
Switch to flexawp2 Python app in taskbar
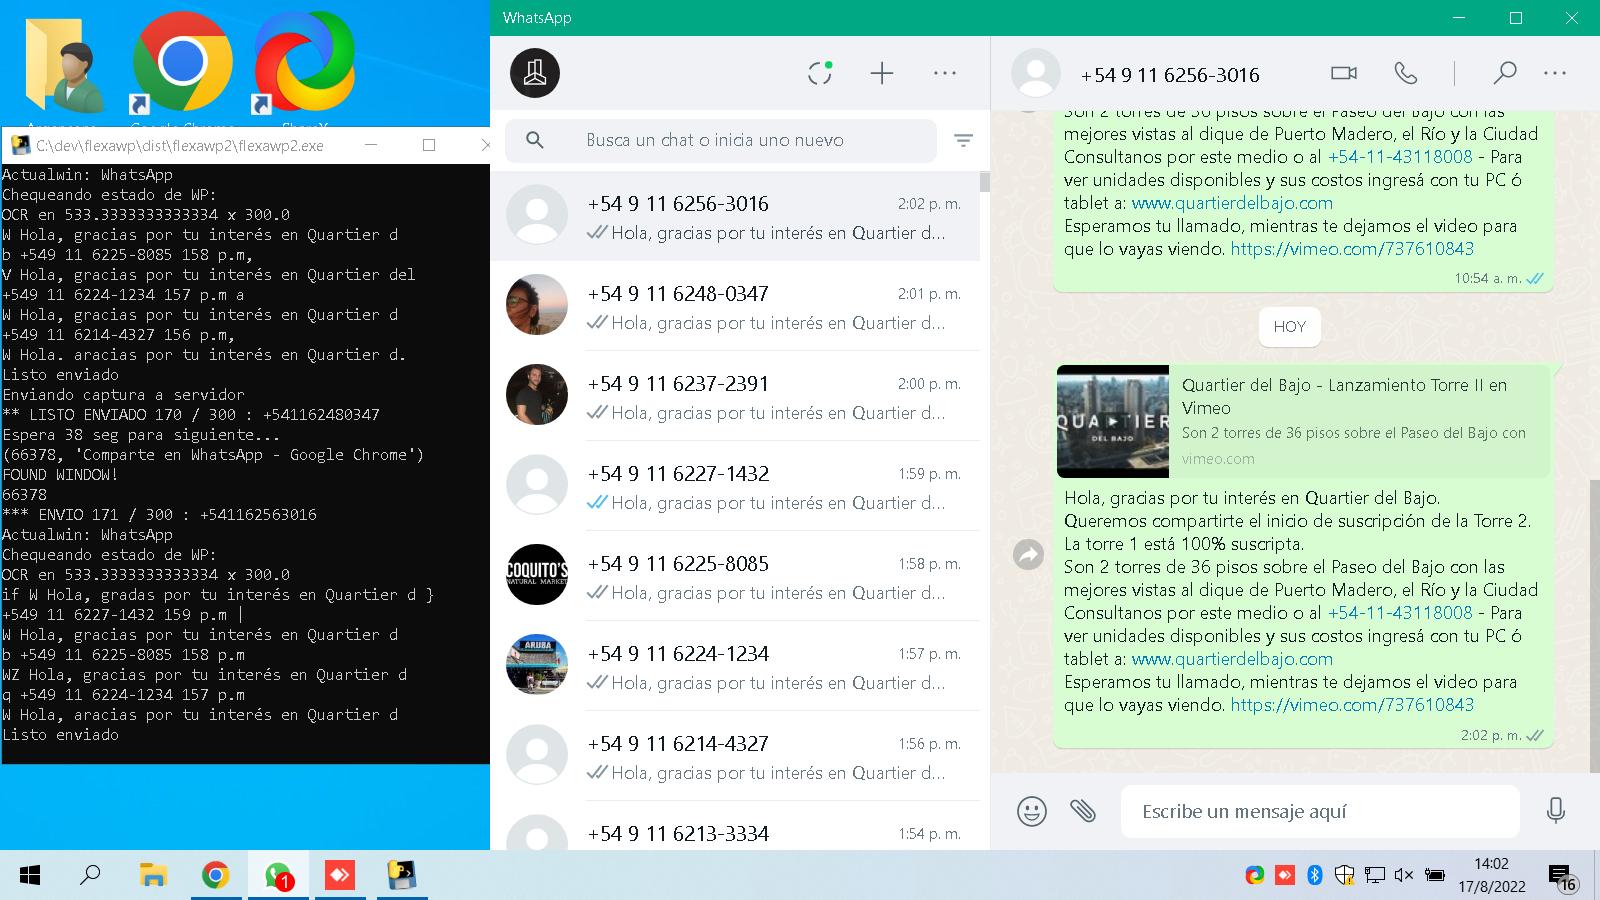tap(402, 876)
